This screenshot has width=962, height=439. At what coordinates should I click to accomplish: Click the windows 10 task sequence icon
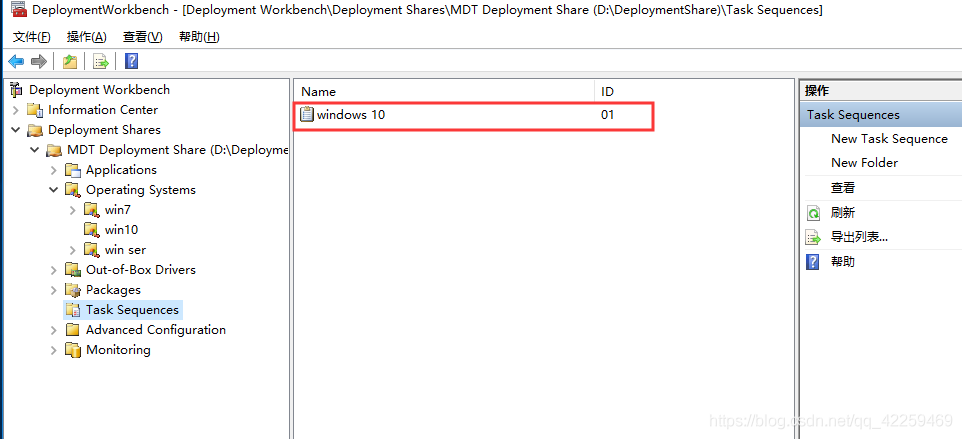pyautogui.click(x=307, y=115)
